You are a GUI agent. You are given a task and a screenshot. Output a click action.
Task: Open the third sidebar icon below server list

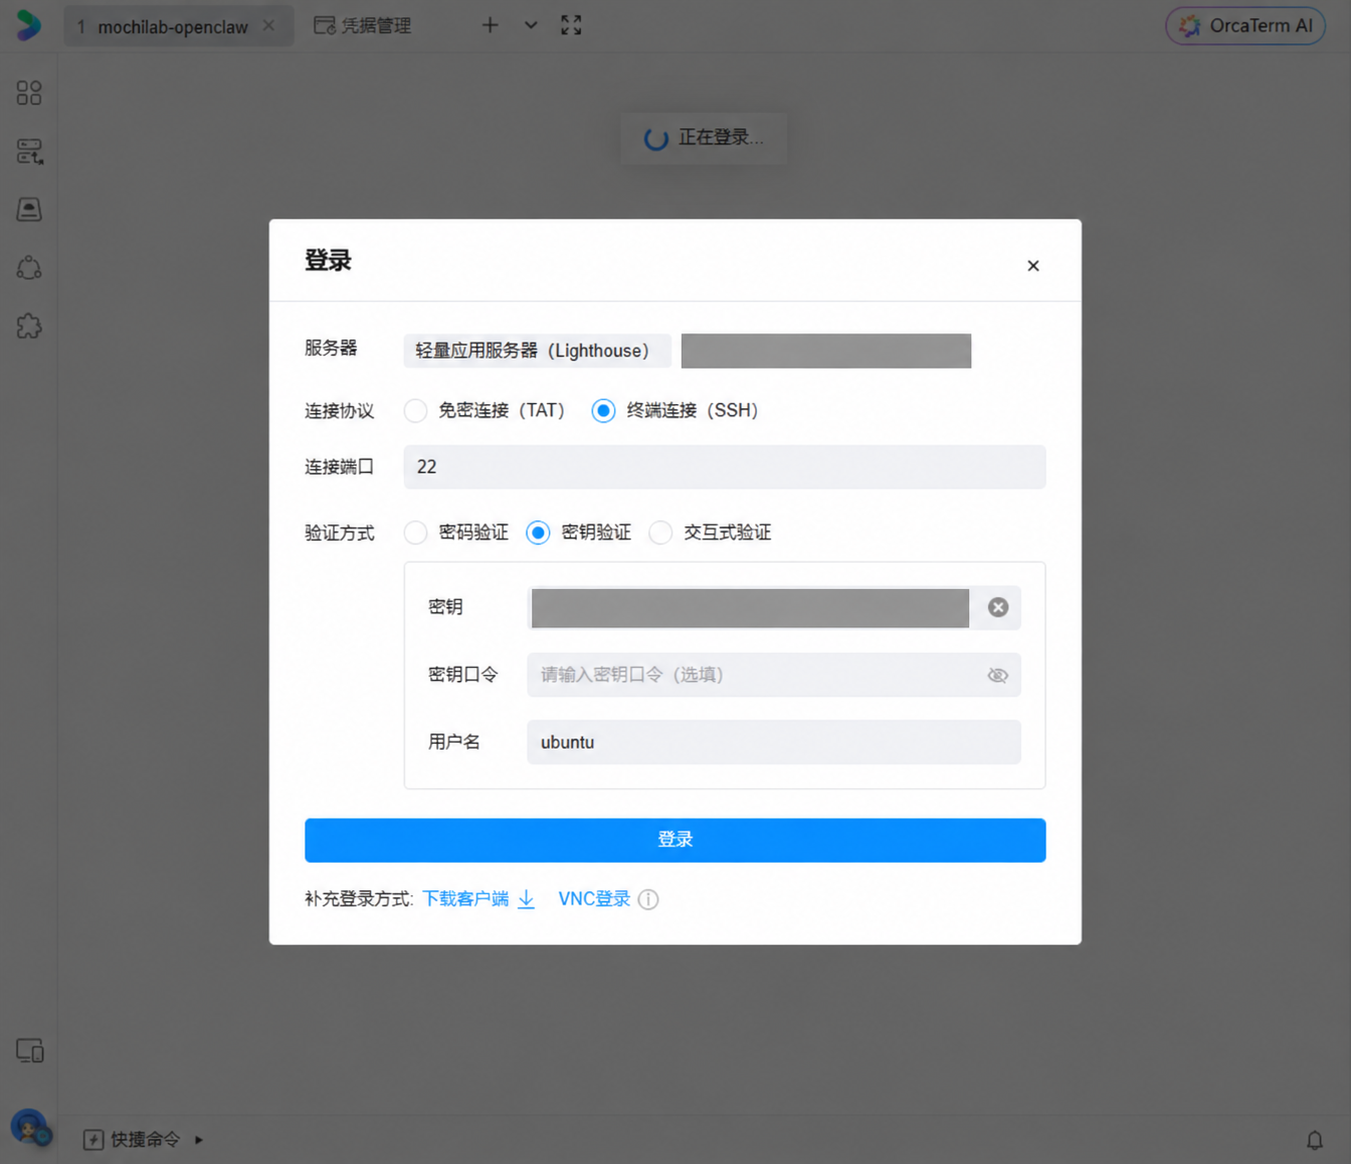coord(29,209)
